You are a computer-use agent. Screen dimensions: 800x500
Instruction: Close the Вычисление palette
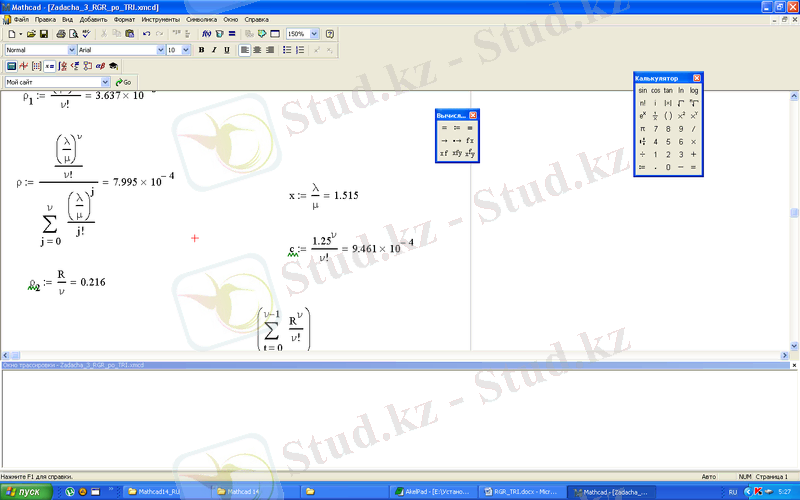[x=473, y=115]
